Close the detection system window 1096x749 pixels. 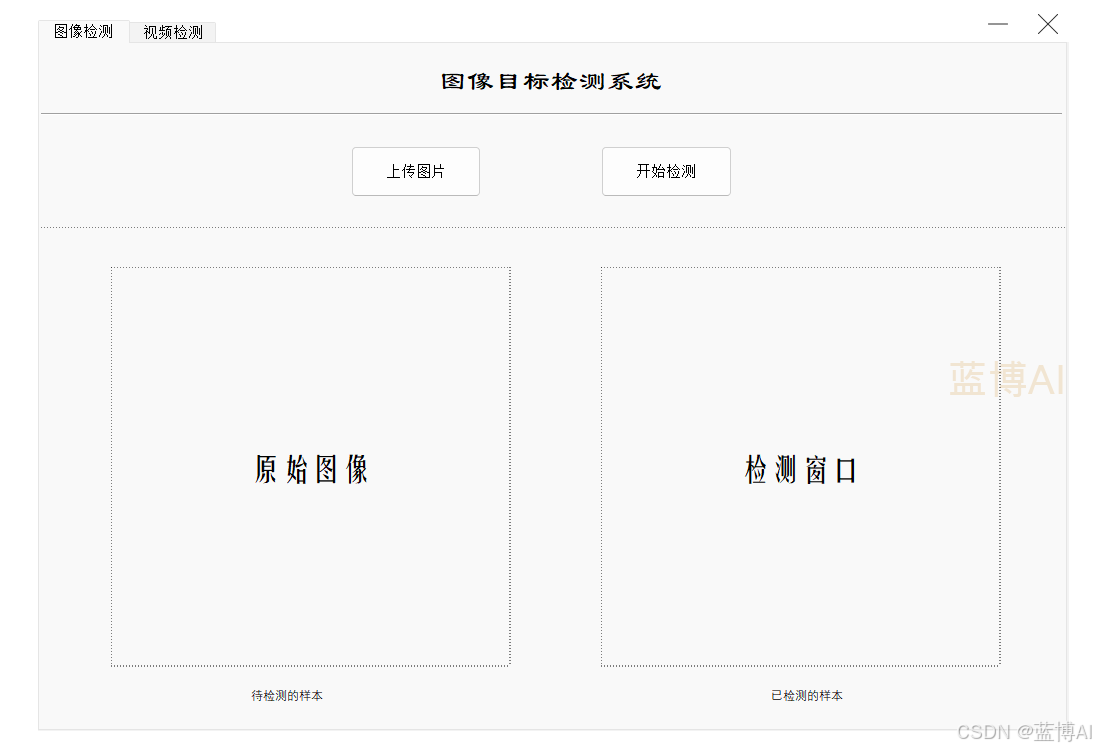tap(1047, 24)
